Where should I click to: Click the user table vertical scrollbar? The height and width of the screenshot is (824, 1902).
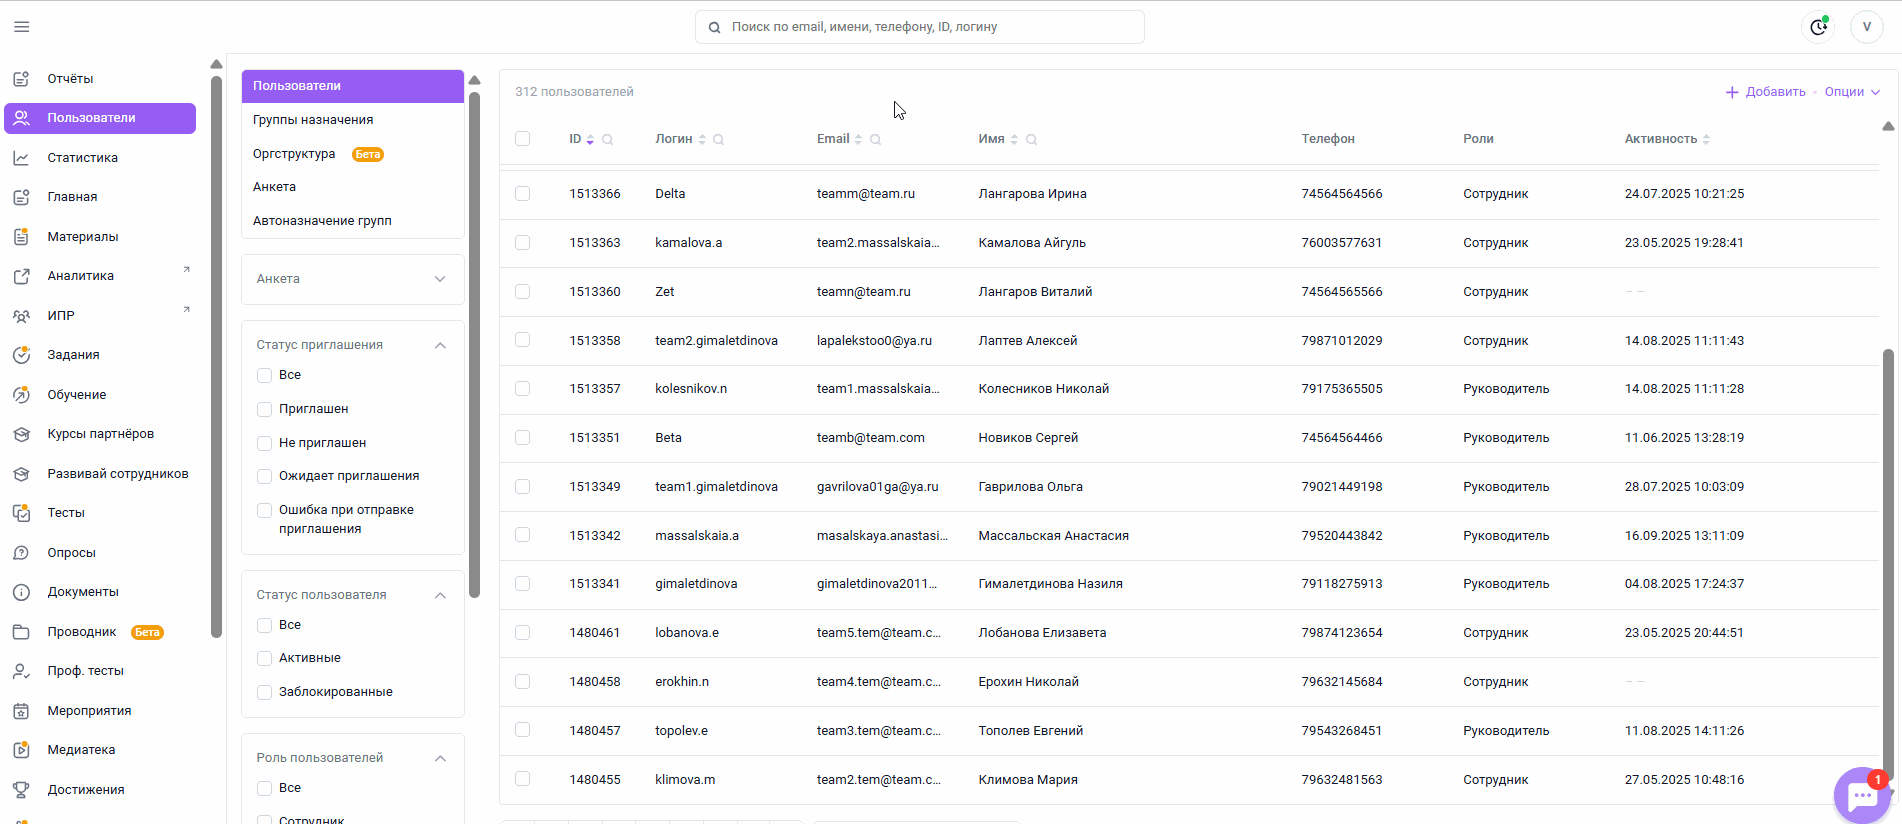[x=1888, y=565]
